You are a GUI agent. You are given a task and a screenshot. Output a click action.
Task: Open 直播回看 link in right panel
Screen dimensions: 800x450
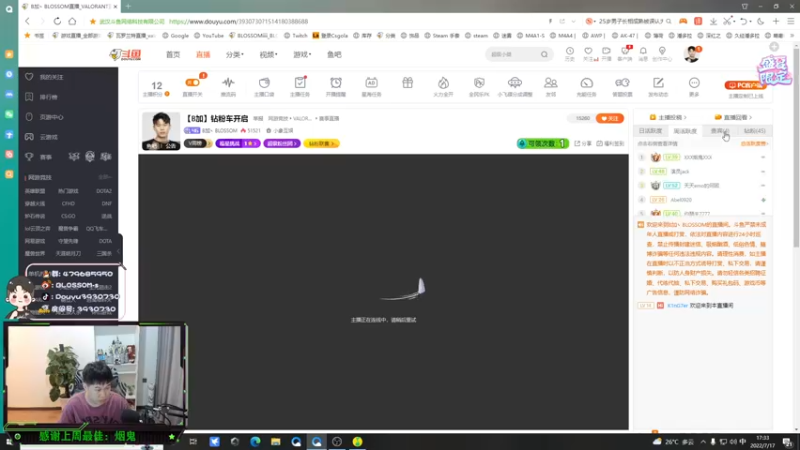click(733, 117)
